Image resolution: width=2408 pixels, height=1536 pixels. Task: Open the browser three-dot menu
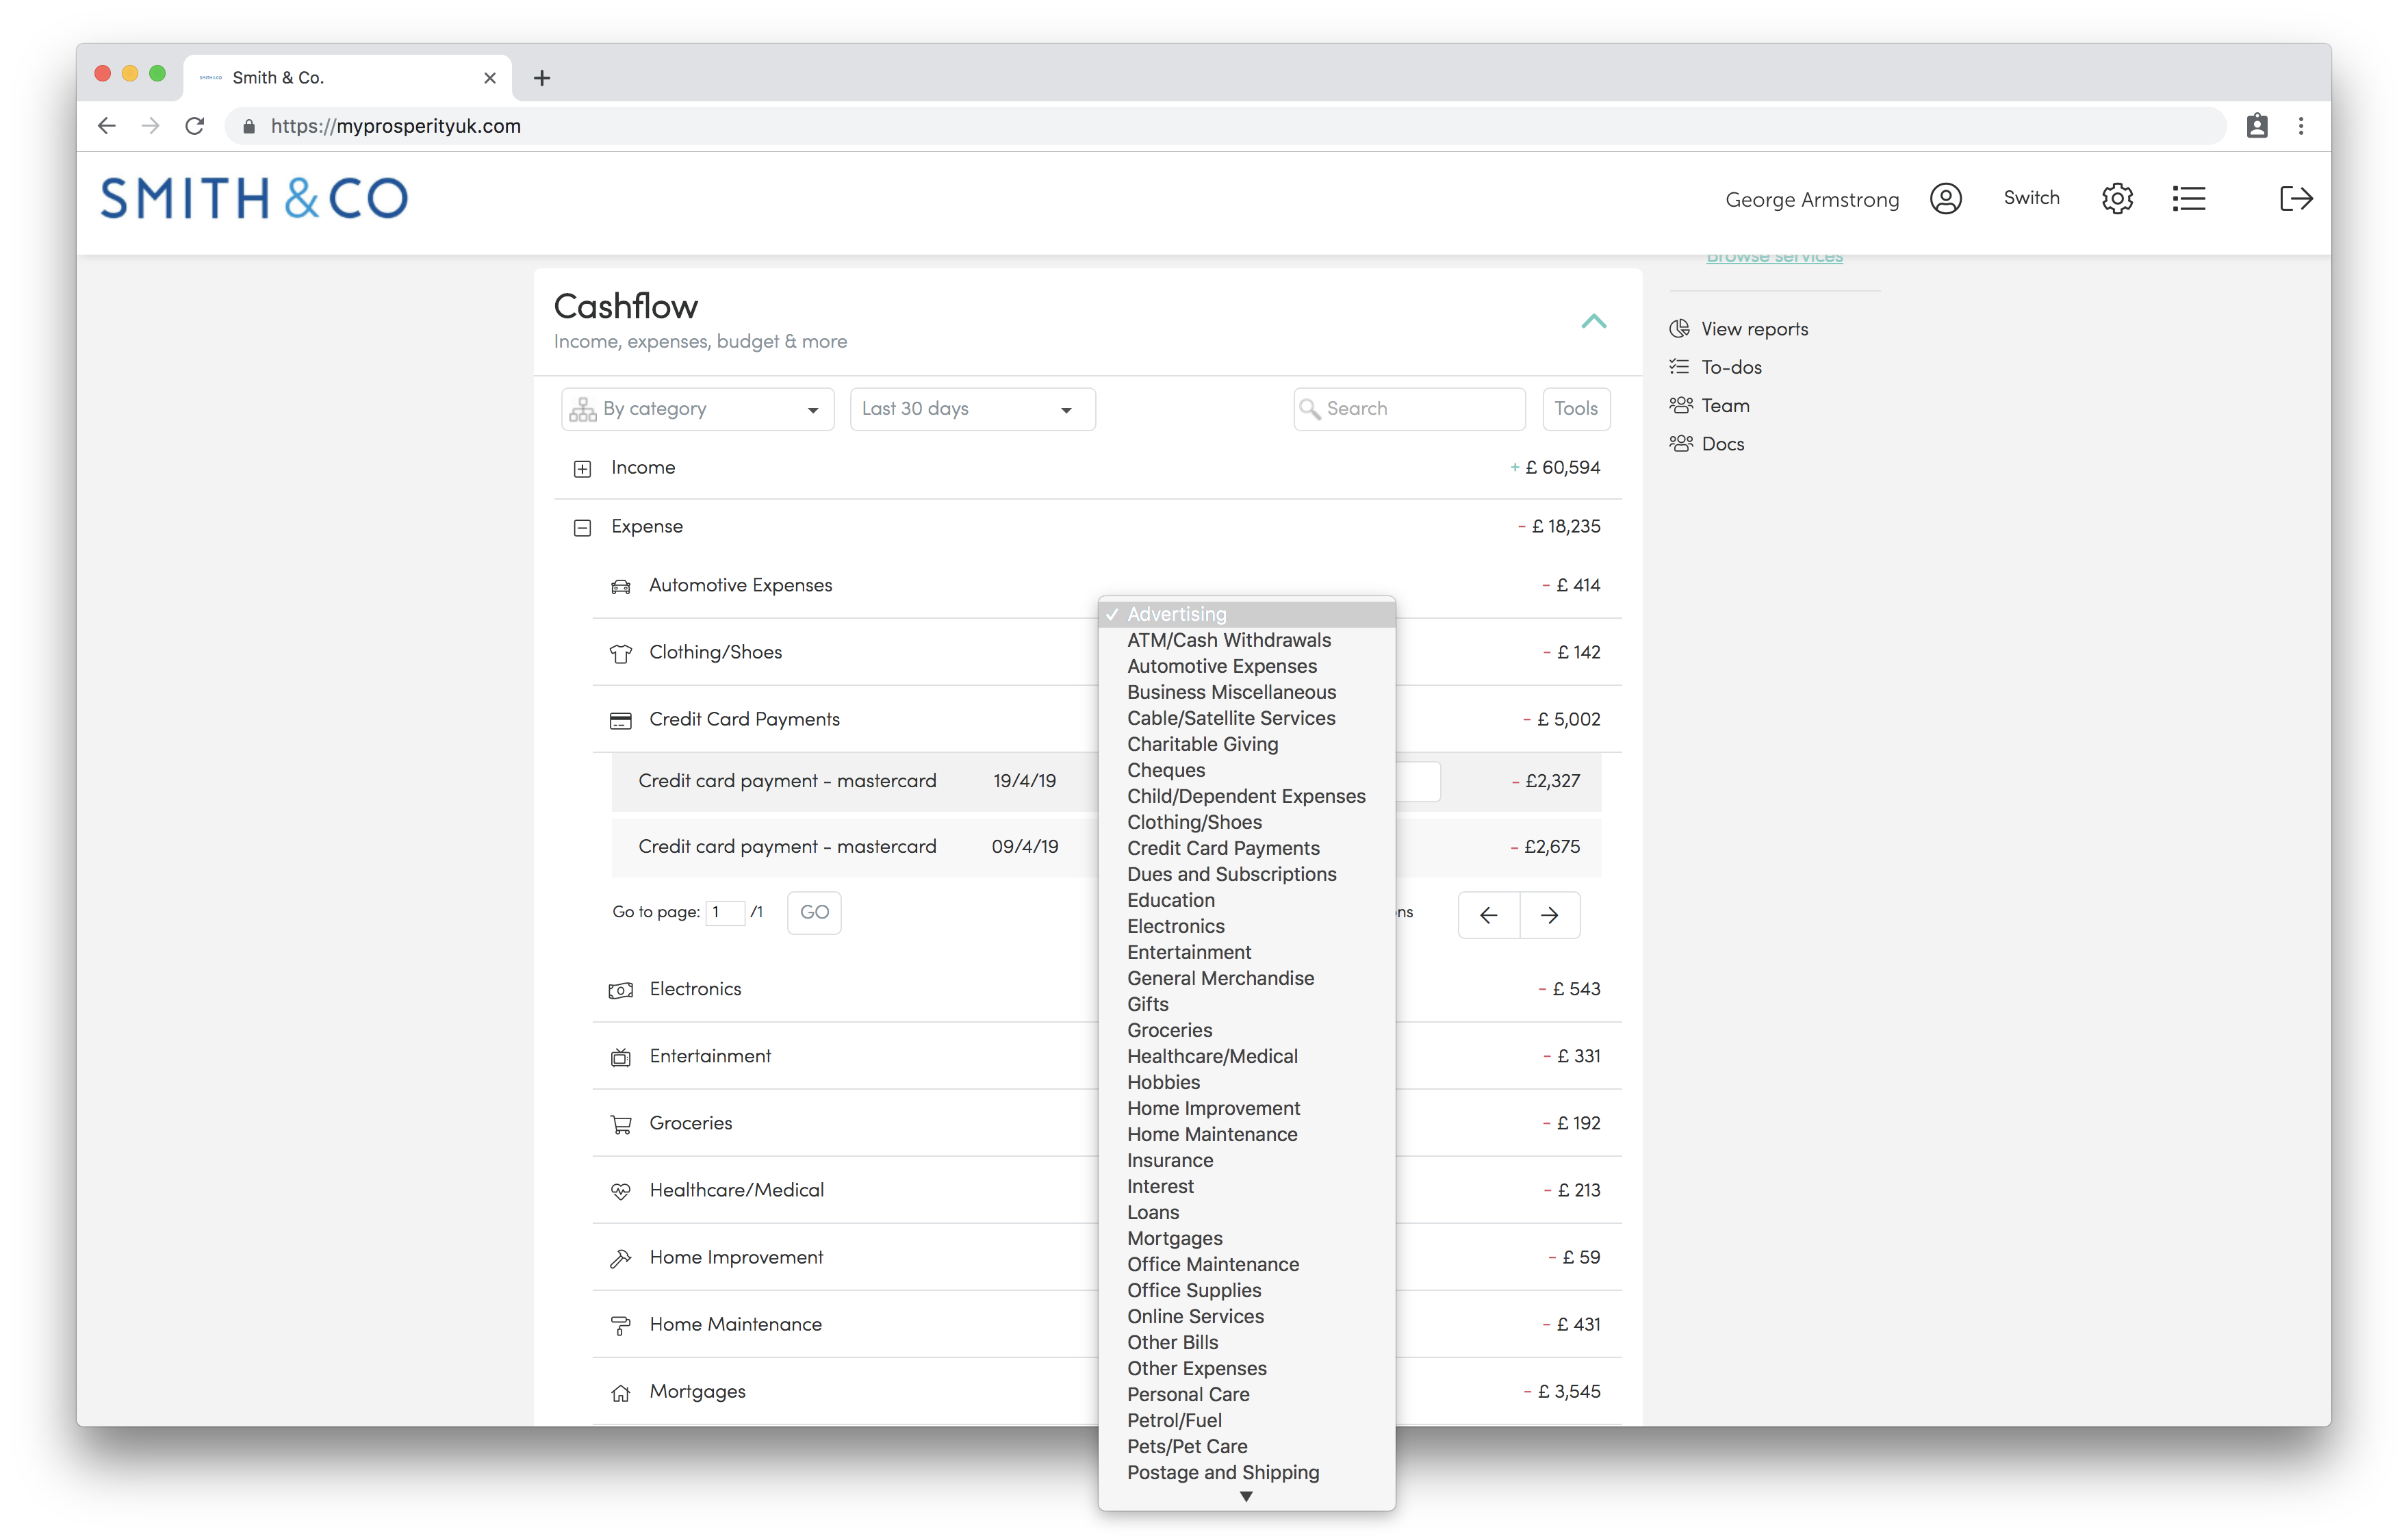(x=2301, y=126)
